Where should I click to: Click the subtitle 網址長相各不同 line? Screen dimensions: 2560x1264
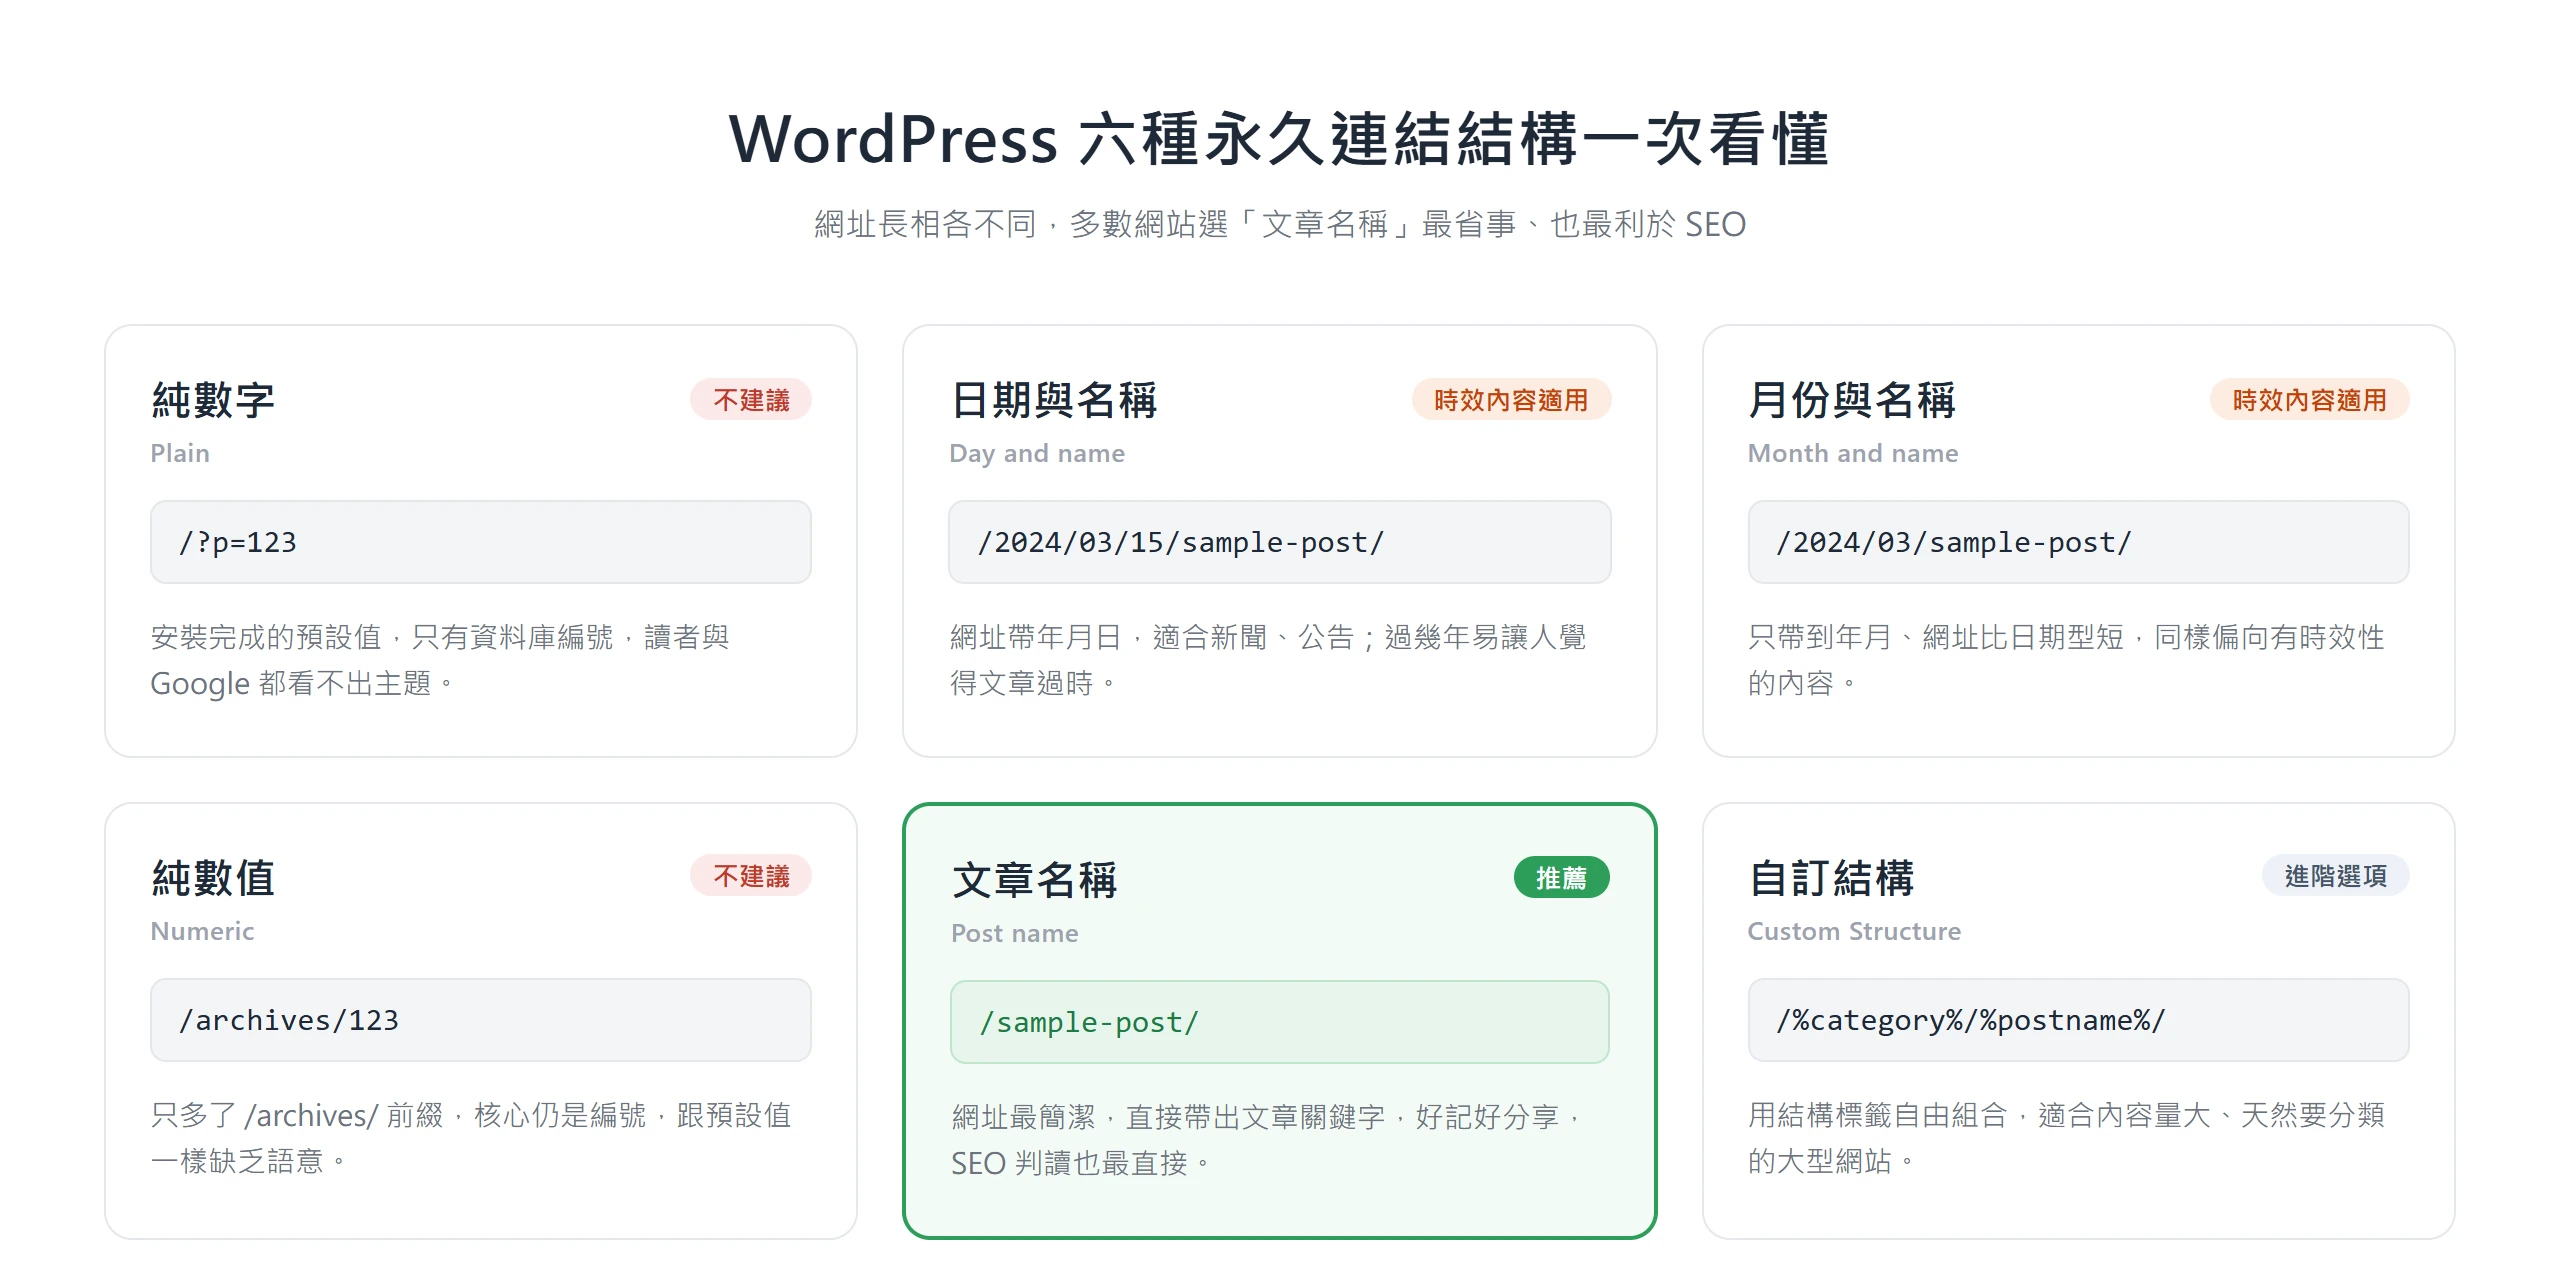point(1279,224)
